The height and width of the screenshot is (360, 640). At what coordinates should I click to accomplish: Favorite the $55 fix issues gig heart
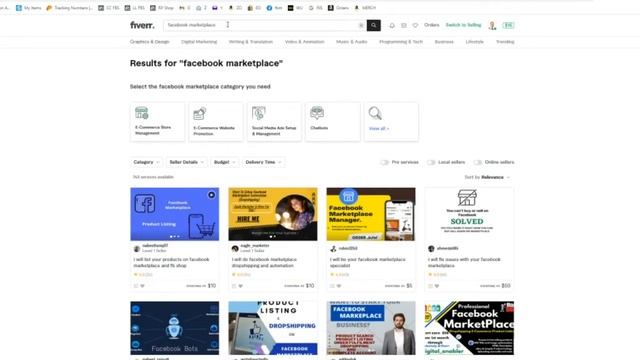point(437,286)
